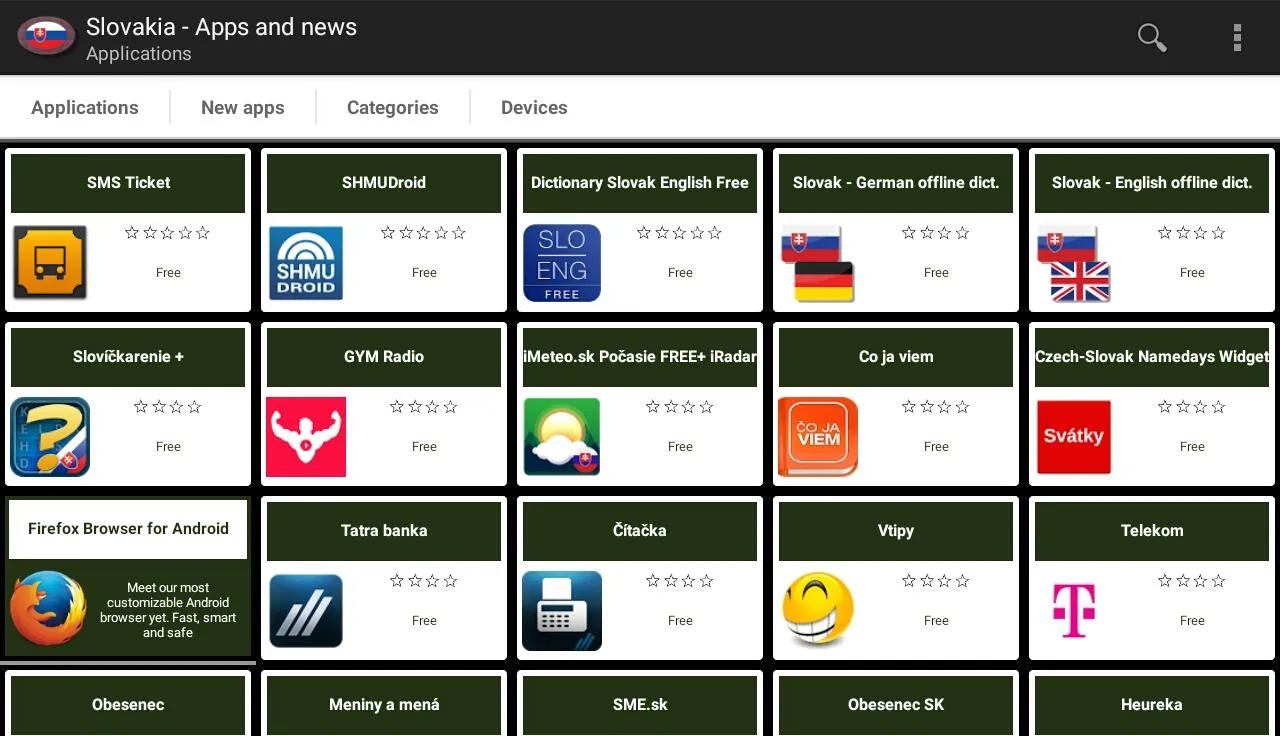Tap the Čo ja viem book icon
The image size is (1280, 736).
coord(818,437)
